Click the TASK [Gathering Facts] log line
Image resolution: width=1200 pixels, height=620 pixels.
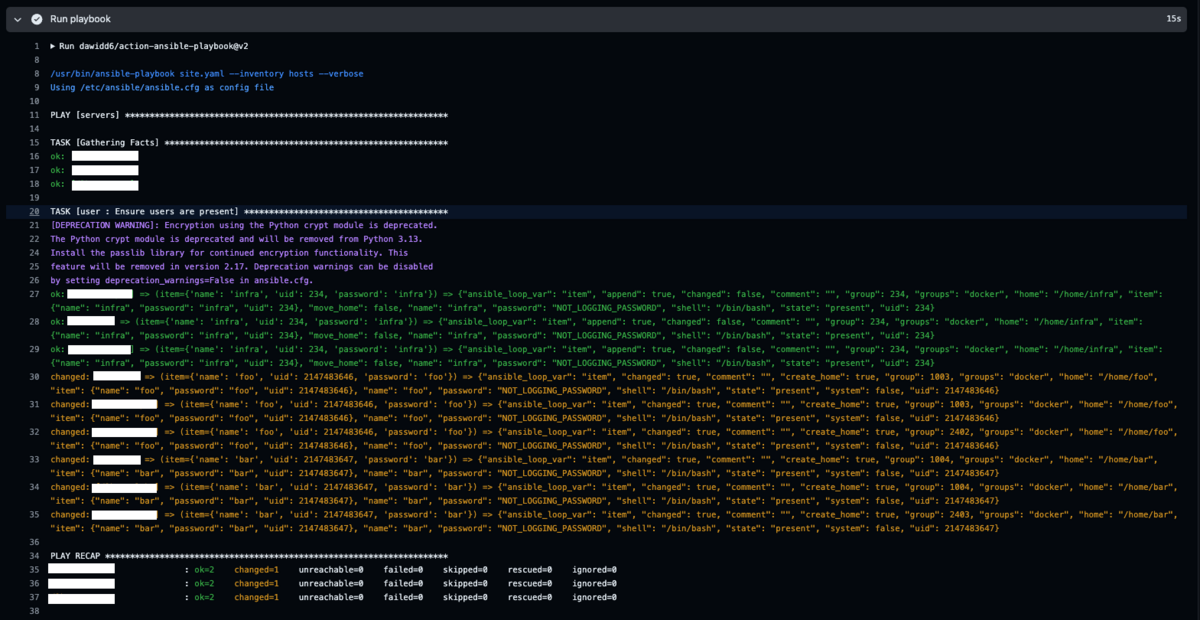point(248,143)
